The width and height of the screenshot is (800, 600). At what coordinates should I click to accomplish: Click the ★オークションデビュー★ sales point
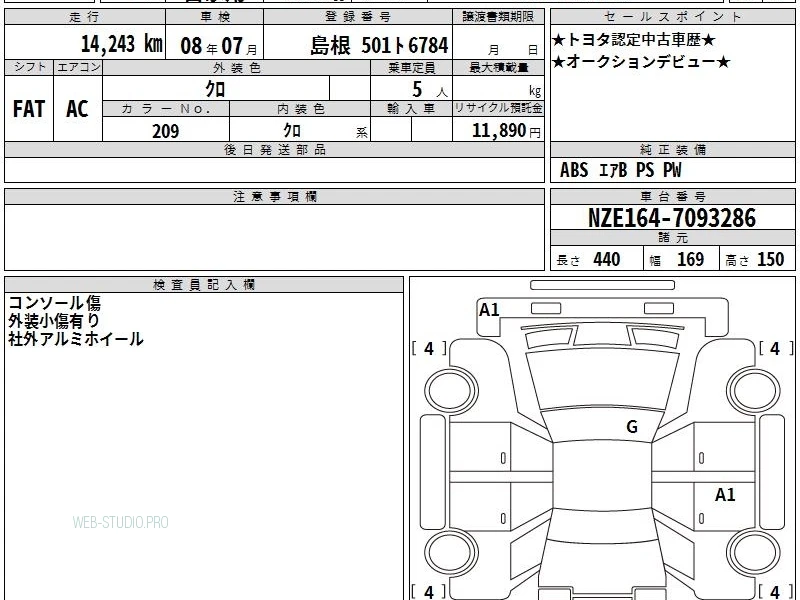click(x=641, y=62)
